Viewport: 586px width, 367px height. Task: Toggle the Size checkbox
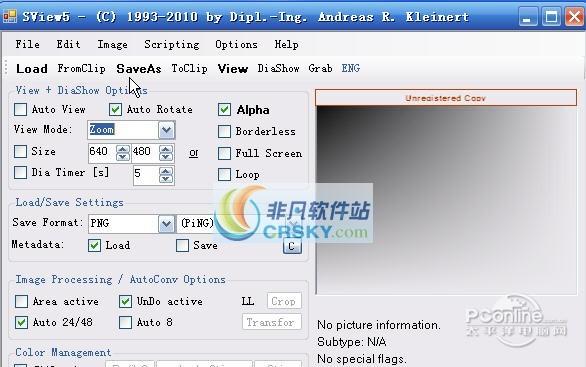(x=21, y=151)
